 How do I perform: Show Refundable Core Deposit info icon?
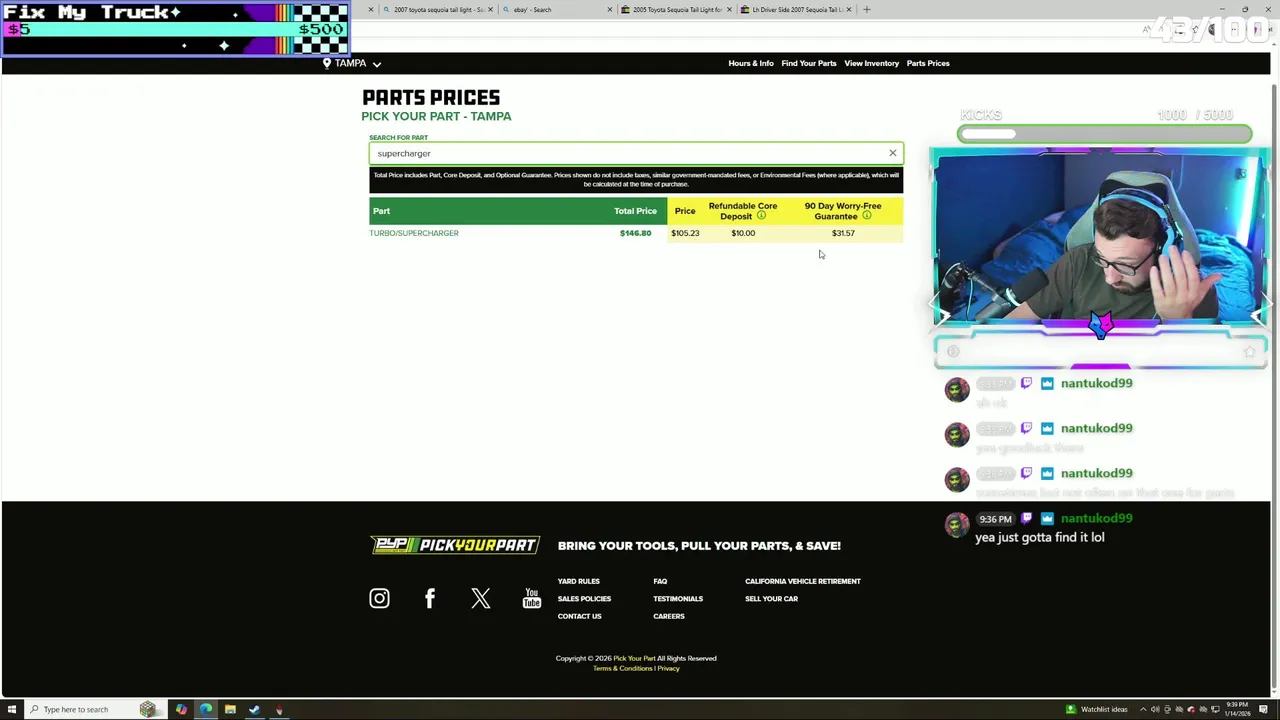pos(761,216)
